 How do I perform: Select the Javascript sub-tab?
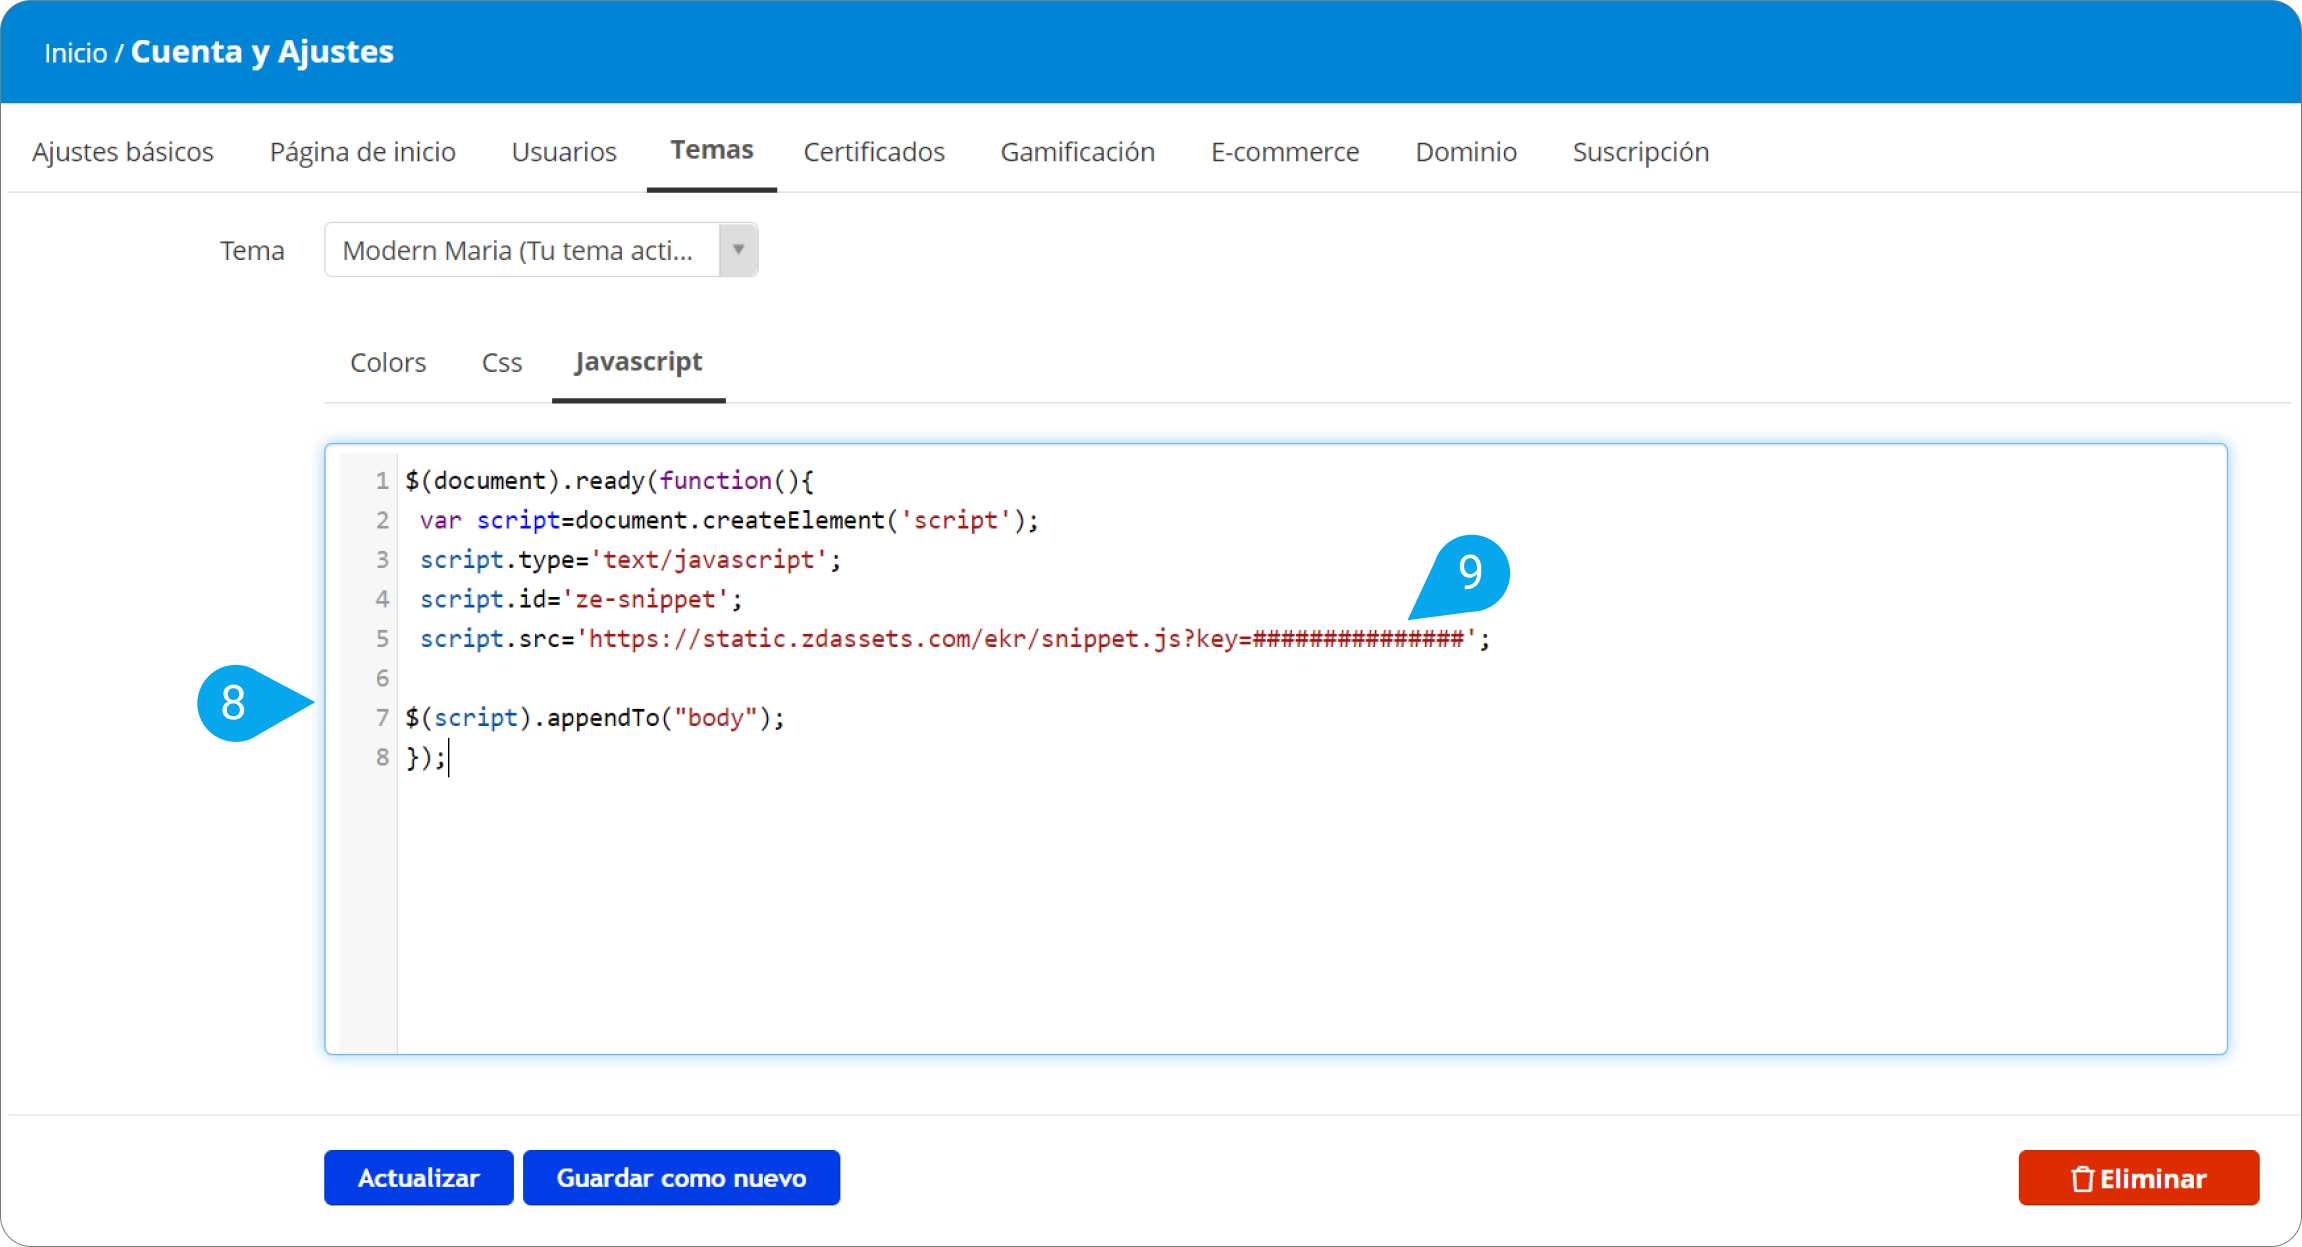pyautogui.click(x=639, y=361)
